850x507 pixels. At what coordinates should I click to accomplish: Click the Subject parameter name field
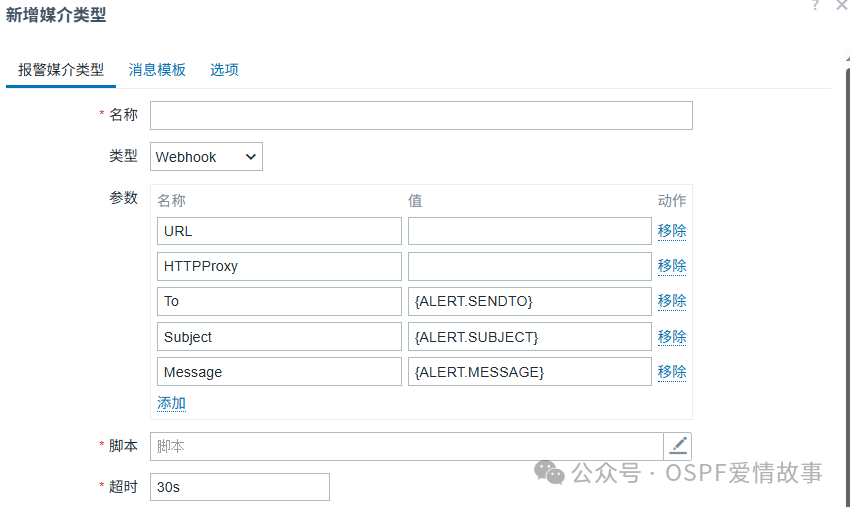point(279,337)
